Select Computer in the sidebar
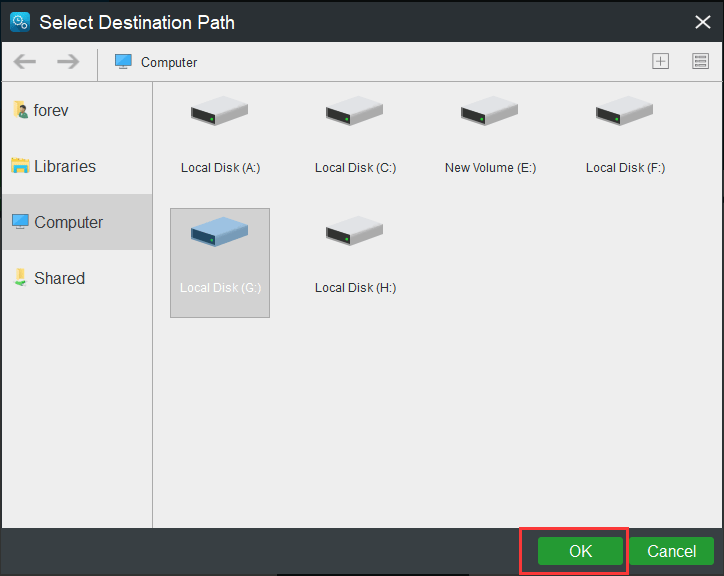Viewport: 724px width, 576px height. (68, 222)
